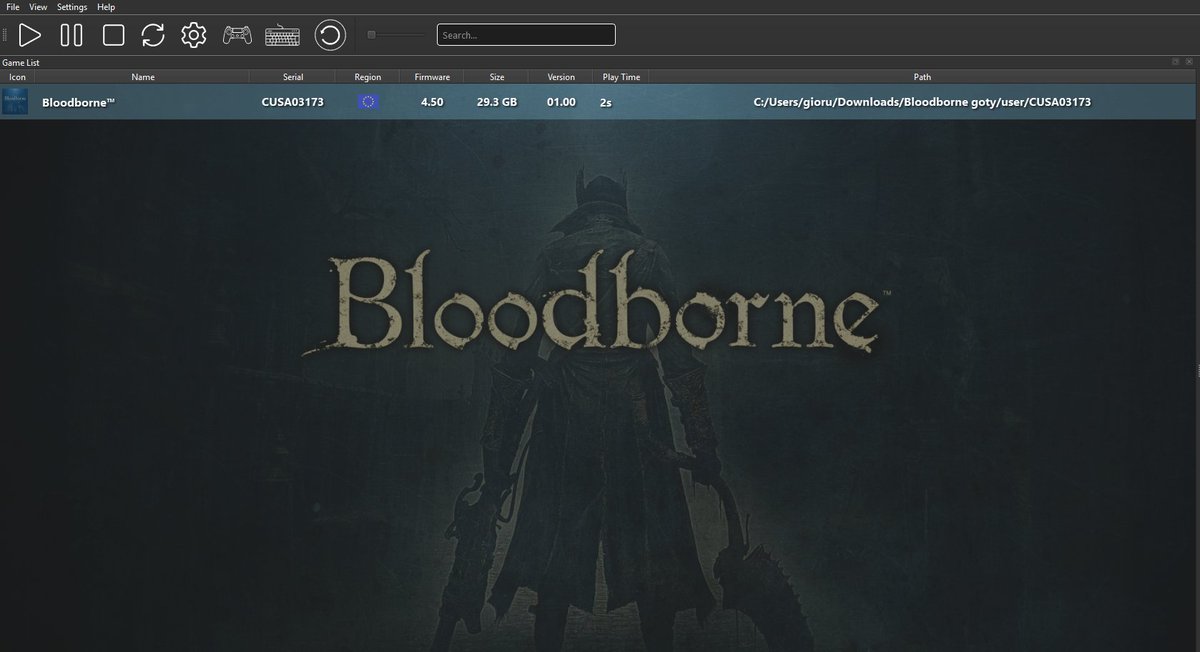Image resolution: width=1200 pixels, height=652 pixels.
Task: Open the View menu
Action: [x=38, y=7]
